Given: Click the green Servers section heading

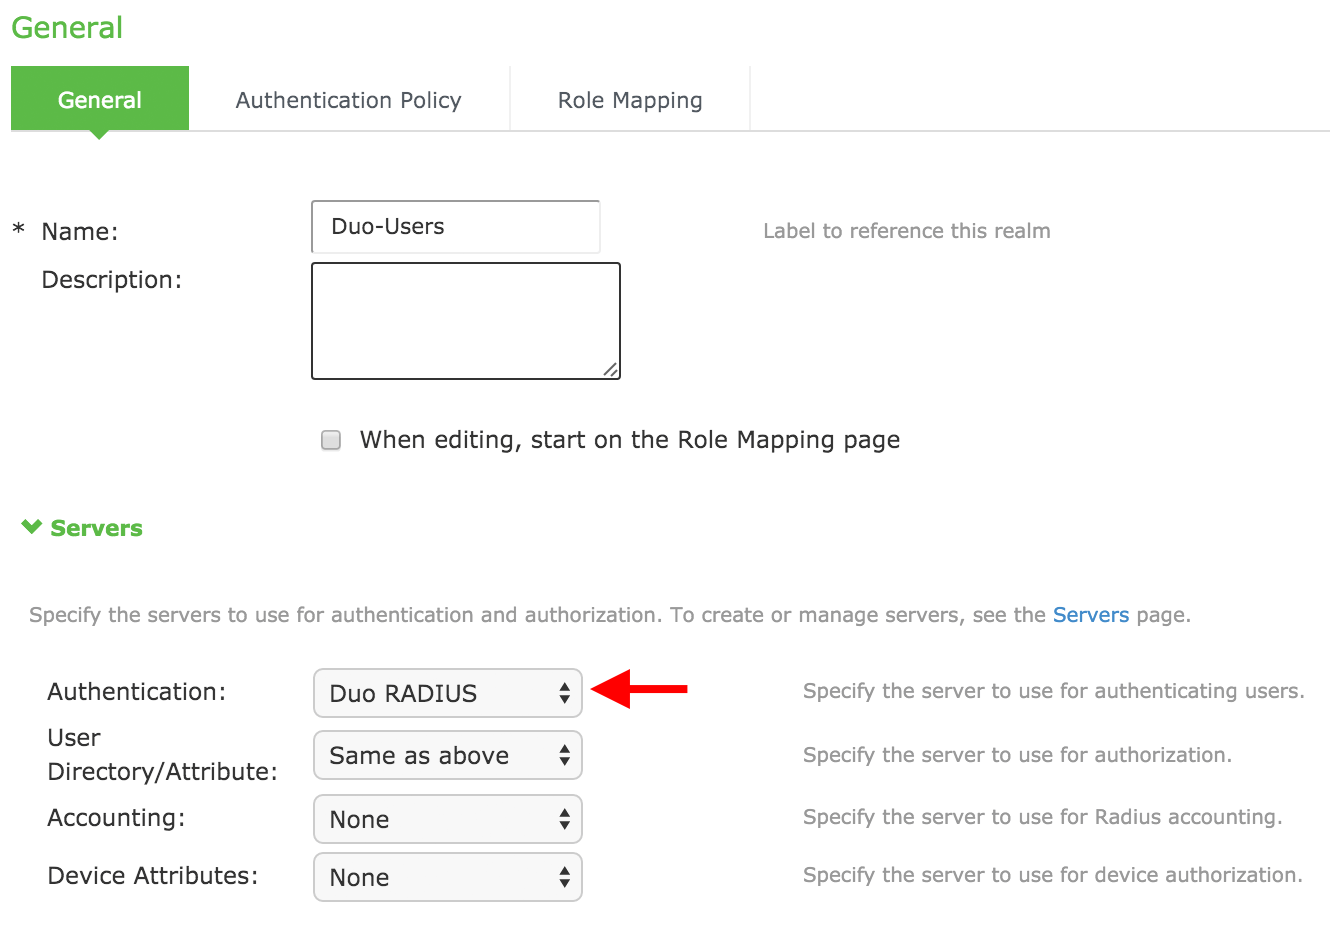Looking at the screenshot, I should point(96,528).
